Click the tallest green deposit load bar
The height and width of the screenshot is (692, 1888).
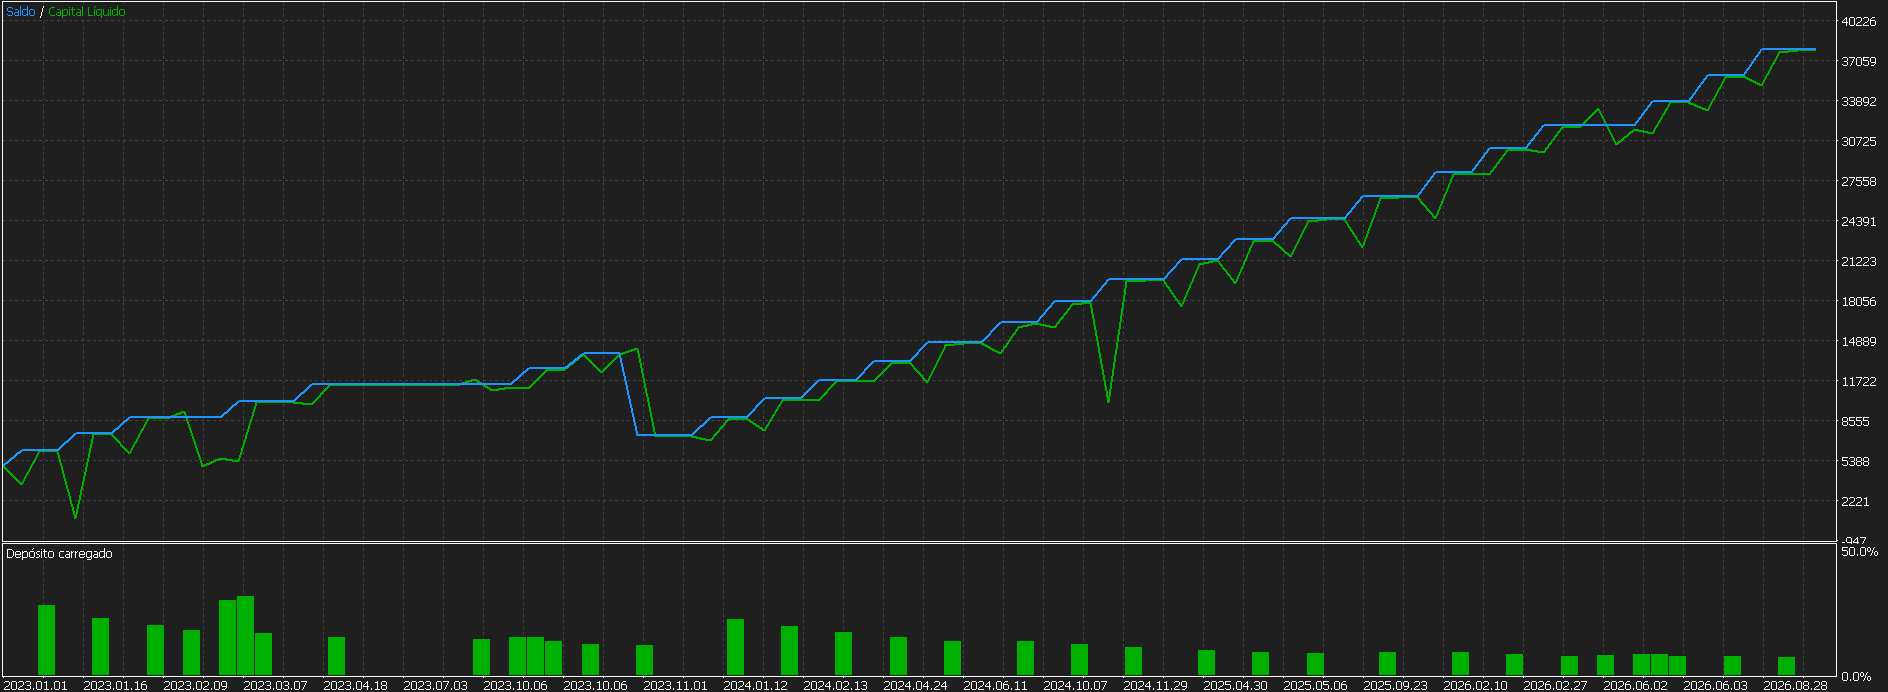tap(245, 636)
